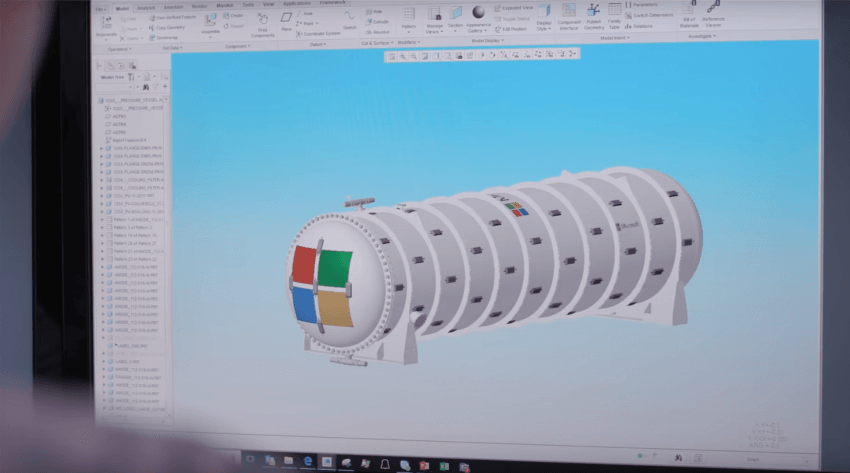This screenshot has height=473, width=850.
Task: Select PRESSURE_VESSEL root assembly in tree
Action: click(130, 100)
